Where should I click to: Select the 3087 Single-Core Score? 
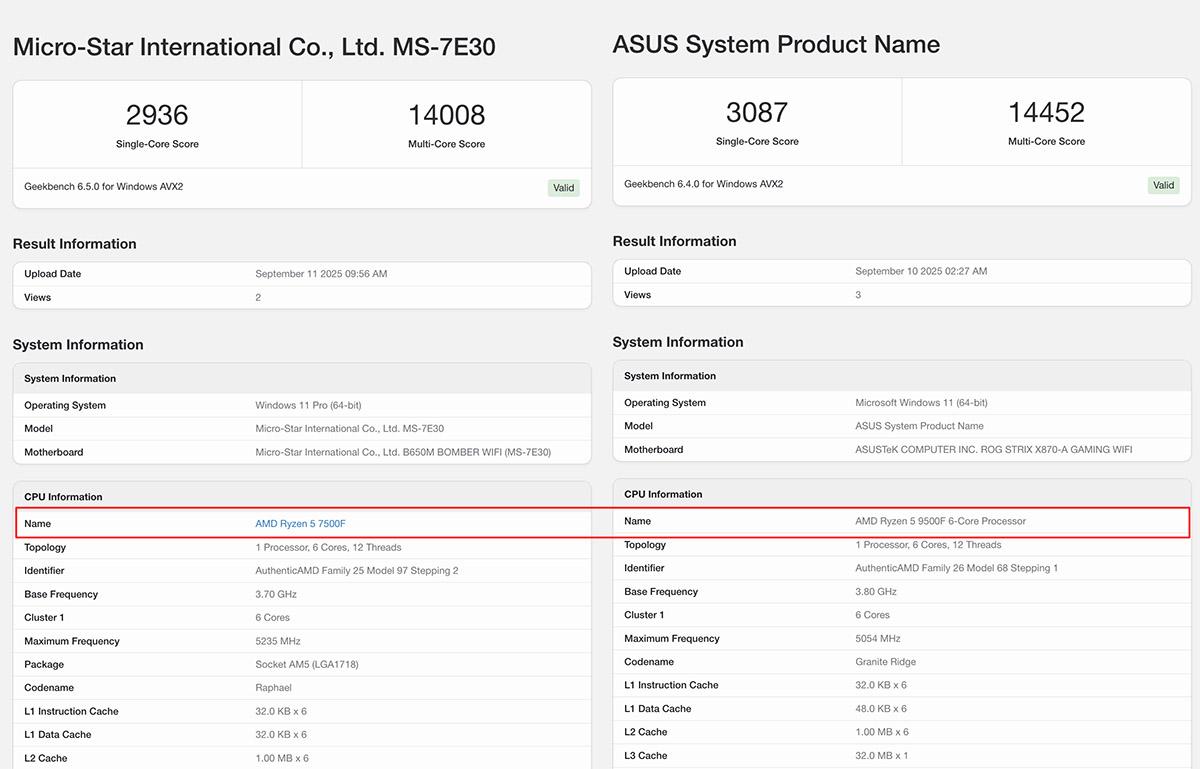pyautogui.click(x=757, y=113)
